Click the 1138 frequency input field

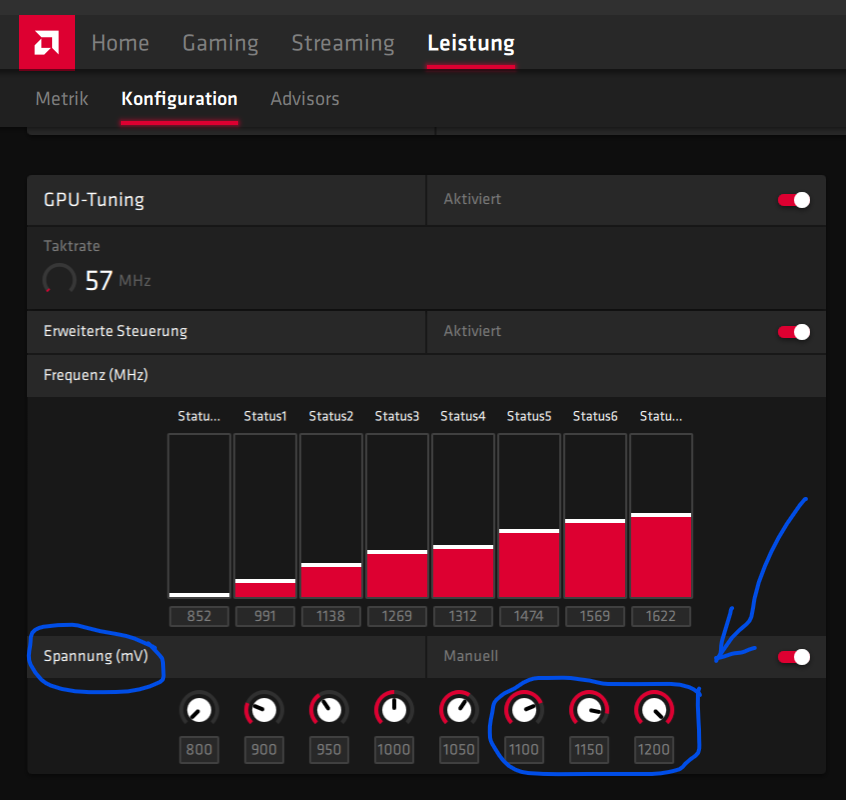pos(331,616)
